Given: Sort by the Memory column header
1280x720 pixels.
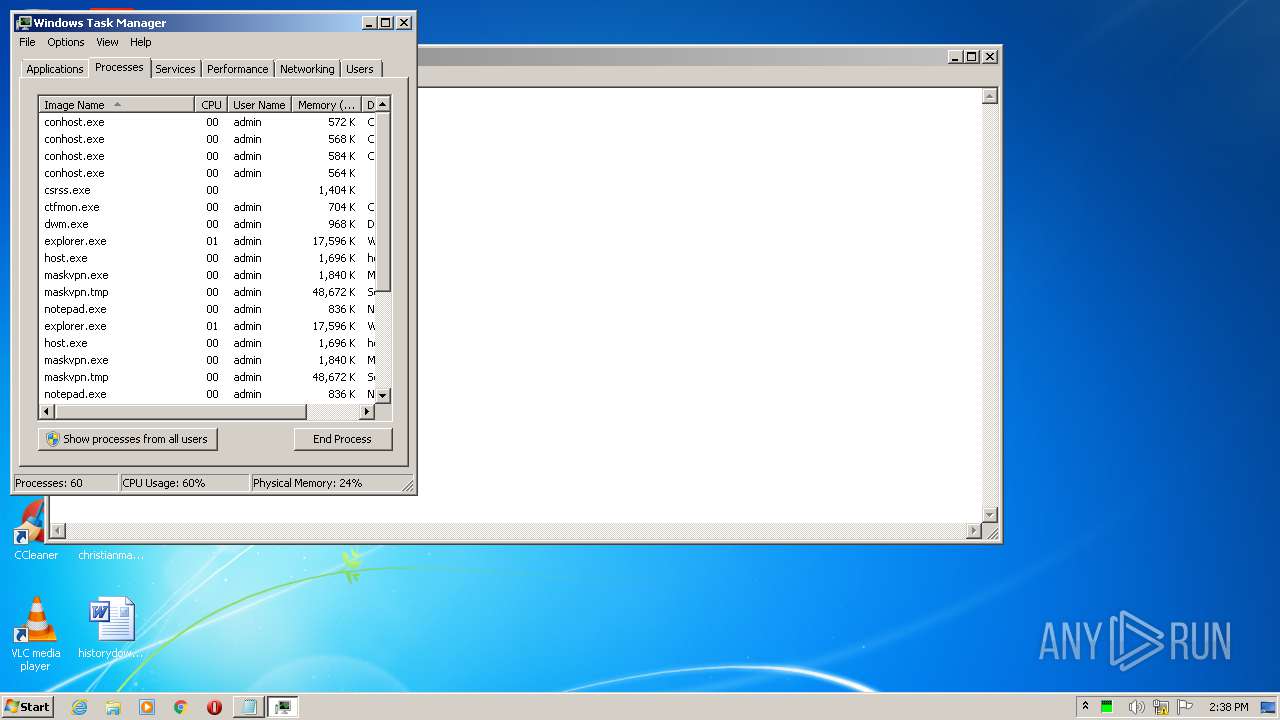Looking at the screenshot, I should coord(326,105).
